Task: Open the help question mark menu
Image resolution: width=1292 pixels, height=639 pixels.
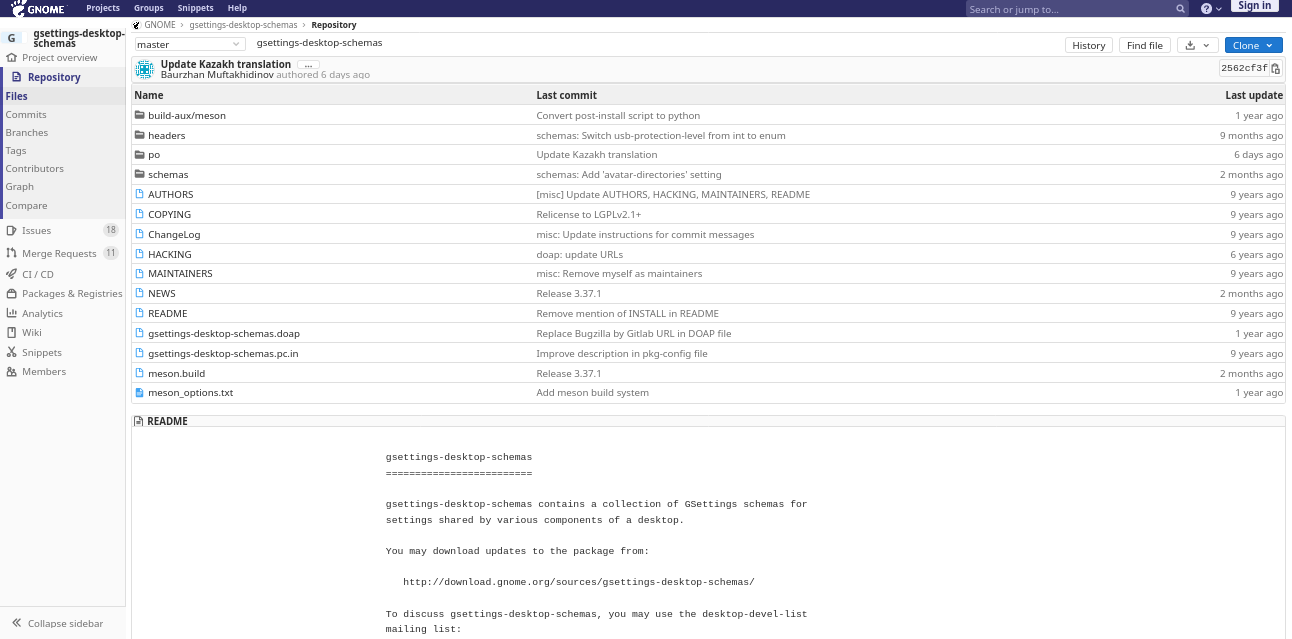Action: point(1211,8)
